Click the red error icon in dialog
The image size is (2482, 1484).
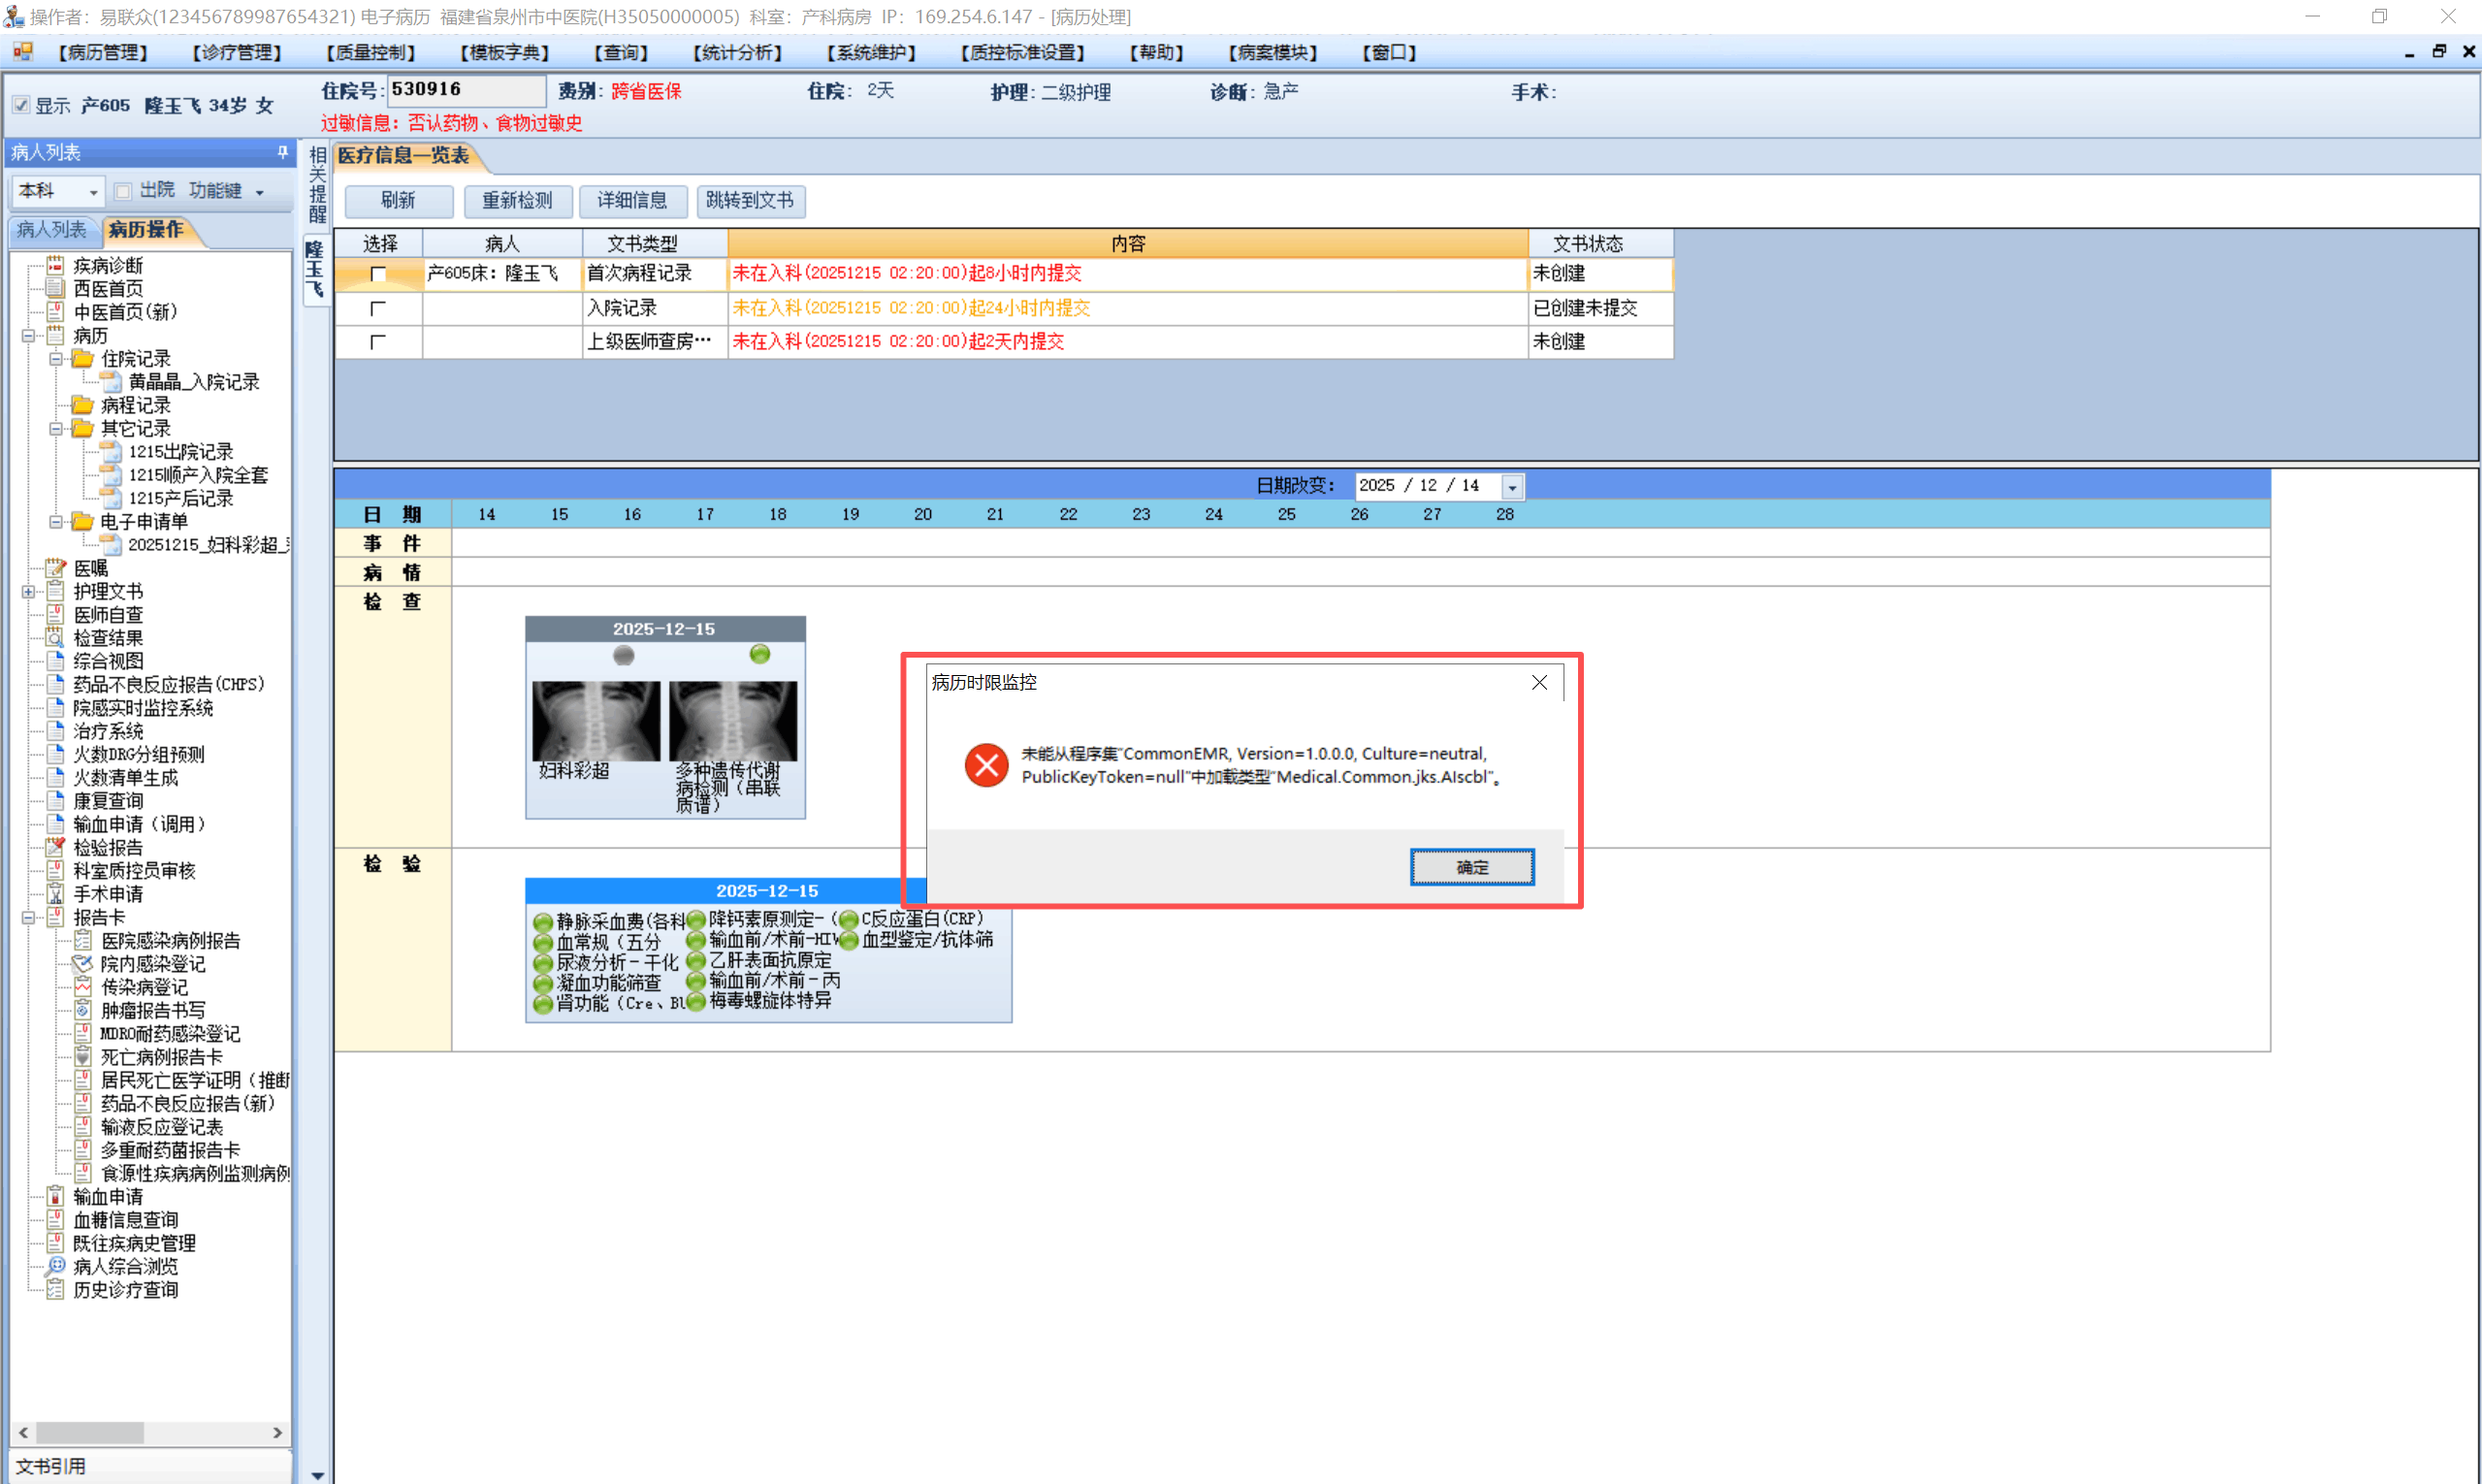coord(985,766)
